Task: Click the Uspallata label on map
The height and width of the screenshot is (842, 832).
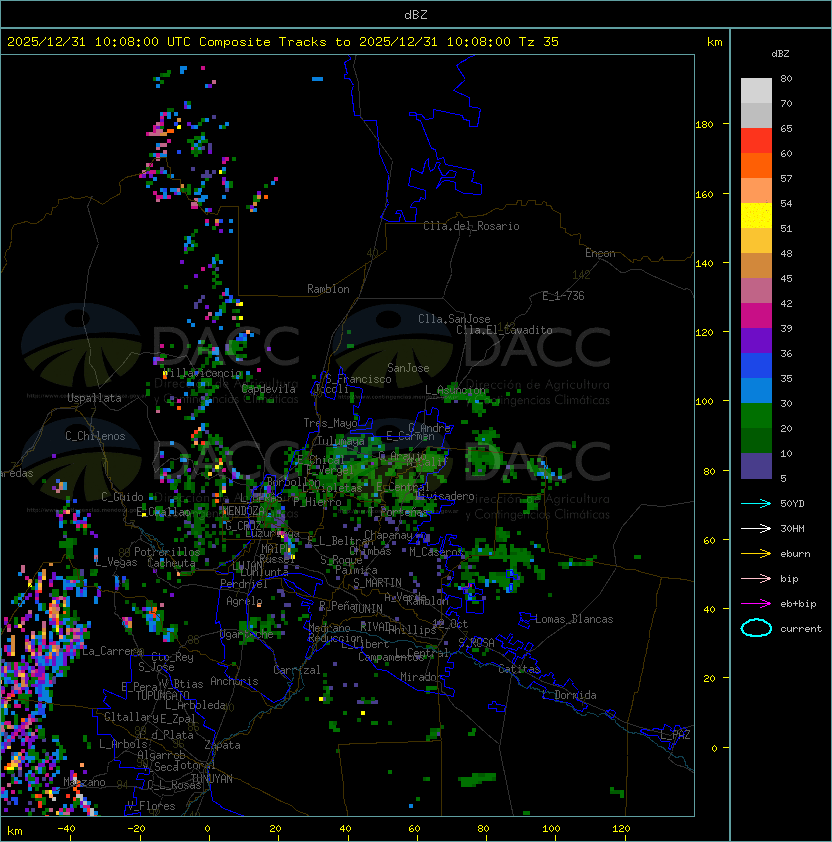Action: pyautogui.click(x=94, y=398)
